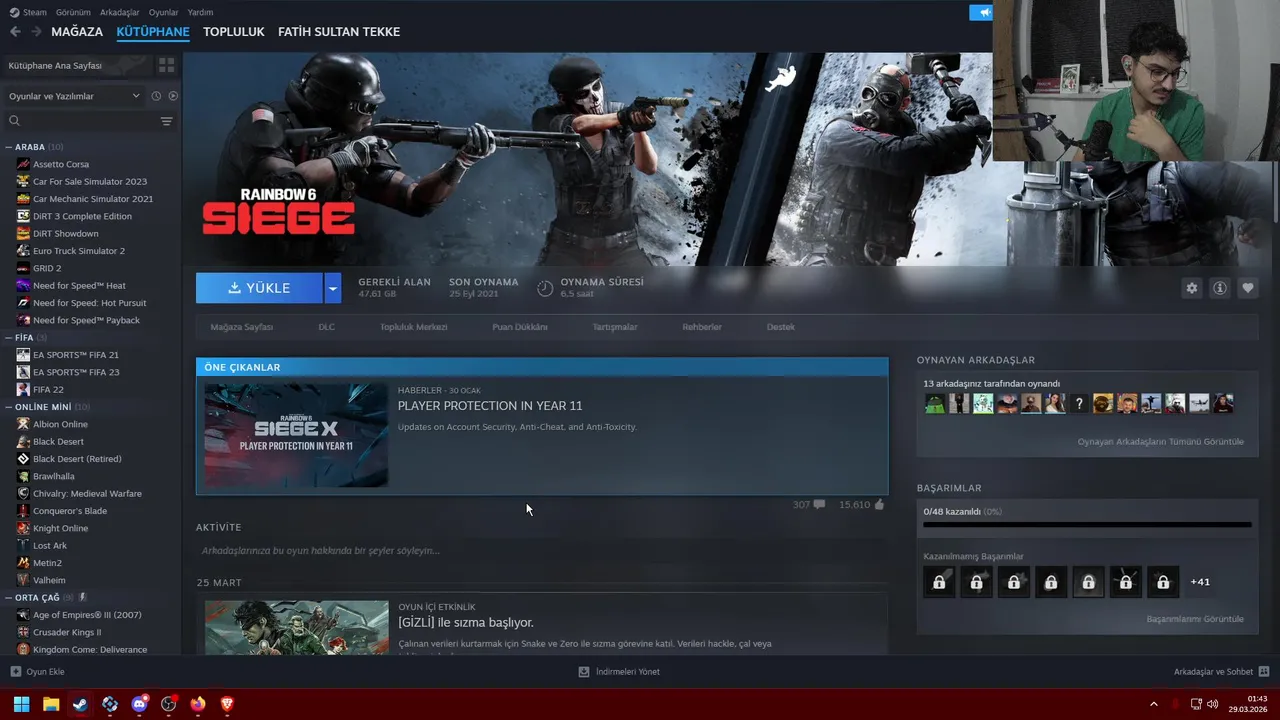Open the Yardım menu
The image size is (1280, 720).
[x=200, y=12]
